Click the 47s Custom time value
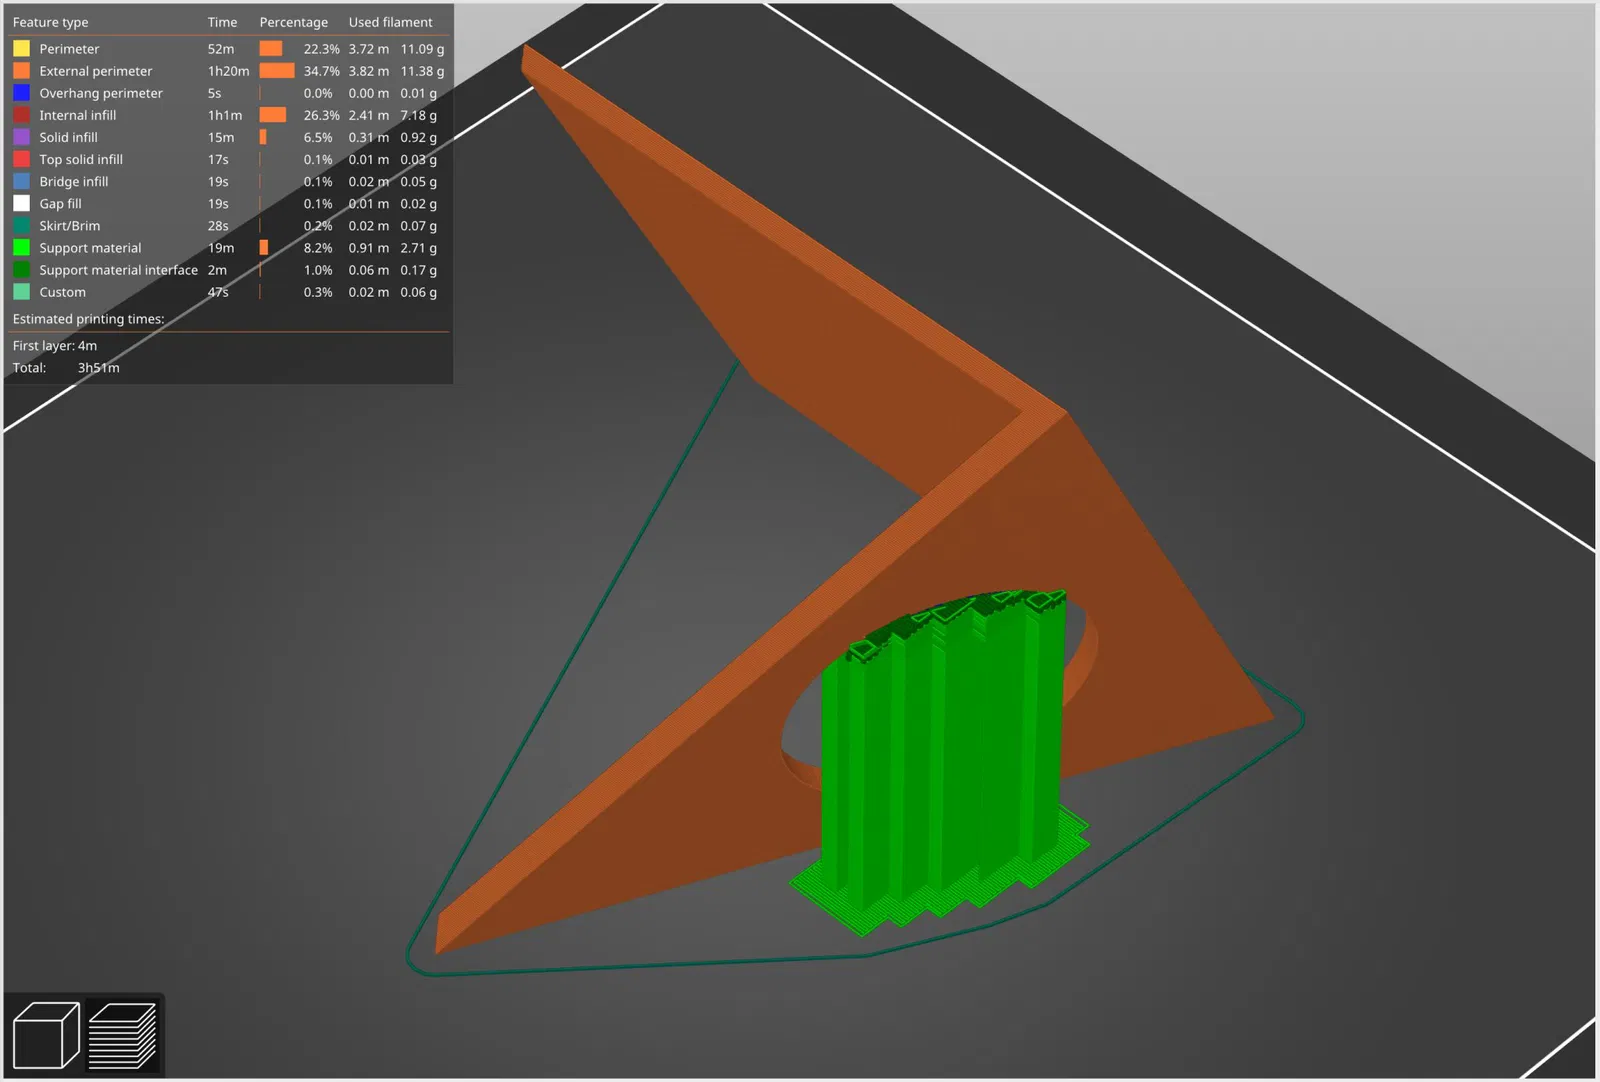This screenshot has width=1600, height=1082. click(218, 292)
